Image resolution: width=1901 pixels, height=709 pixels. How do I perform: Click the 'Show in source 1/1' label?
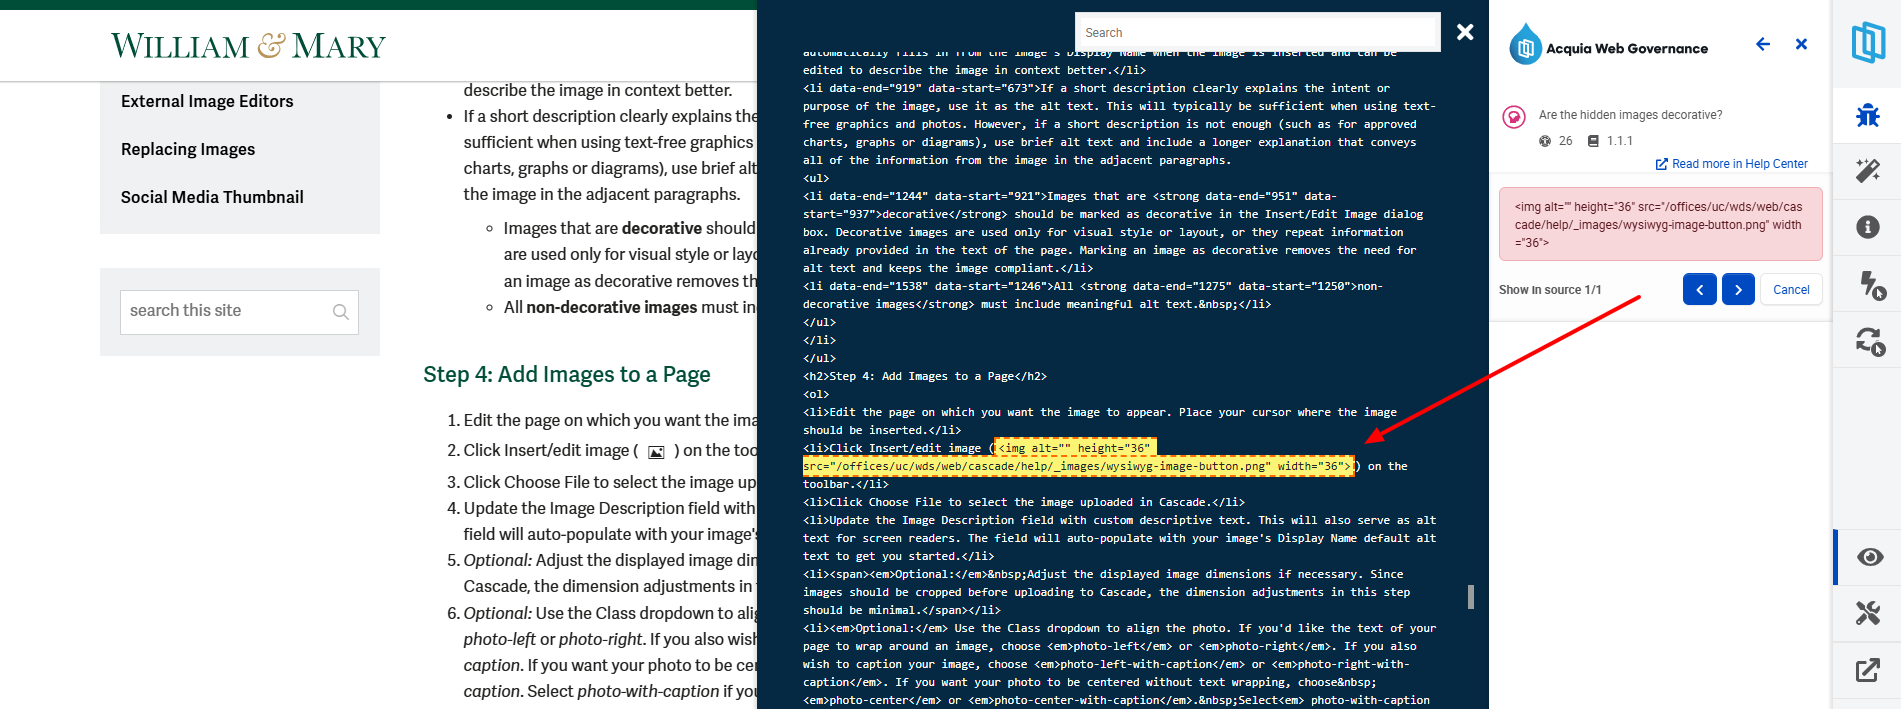click(x=1550, y=290)
